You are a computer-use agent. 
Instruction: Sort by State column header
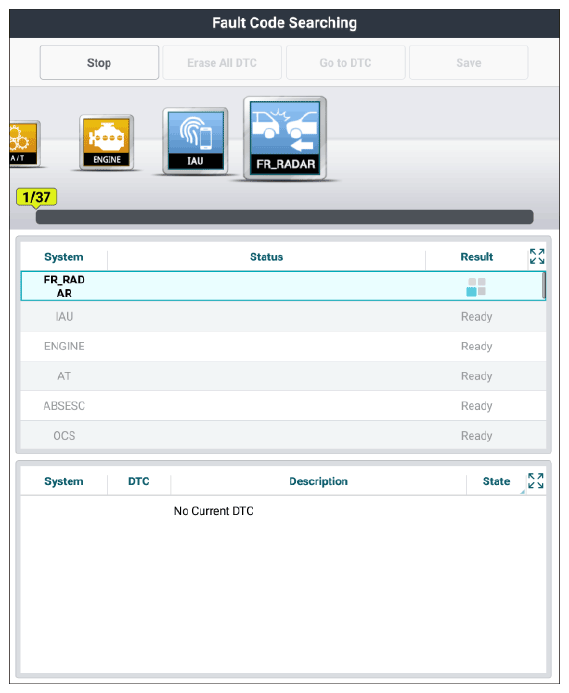(x=496, y=481)
